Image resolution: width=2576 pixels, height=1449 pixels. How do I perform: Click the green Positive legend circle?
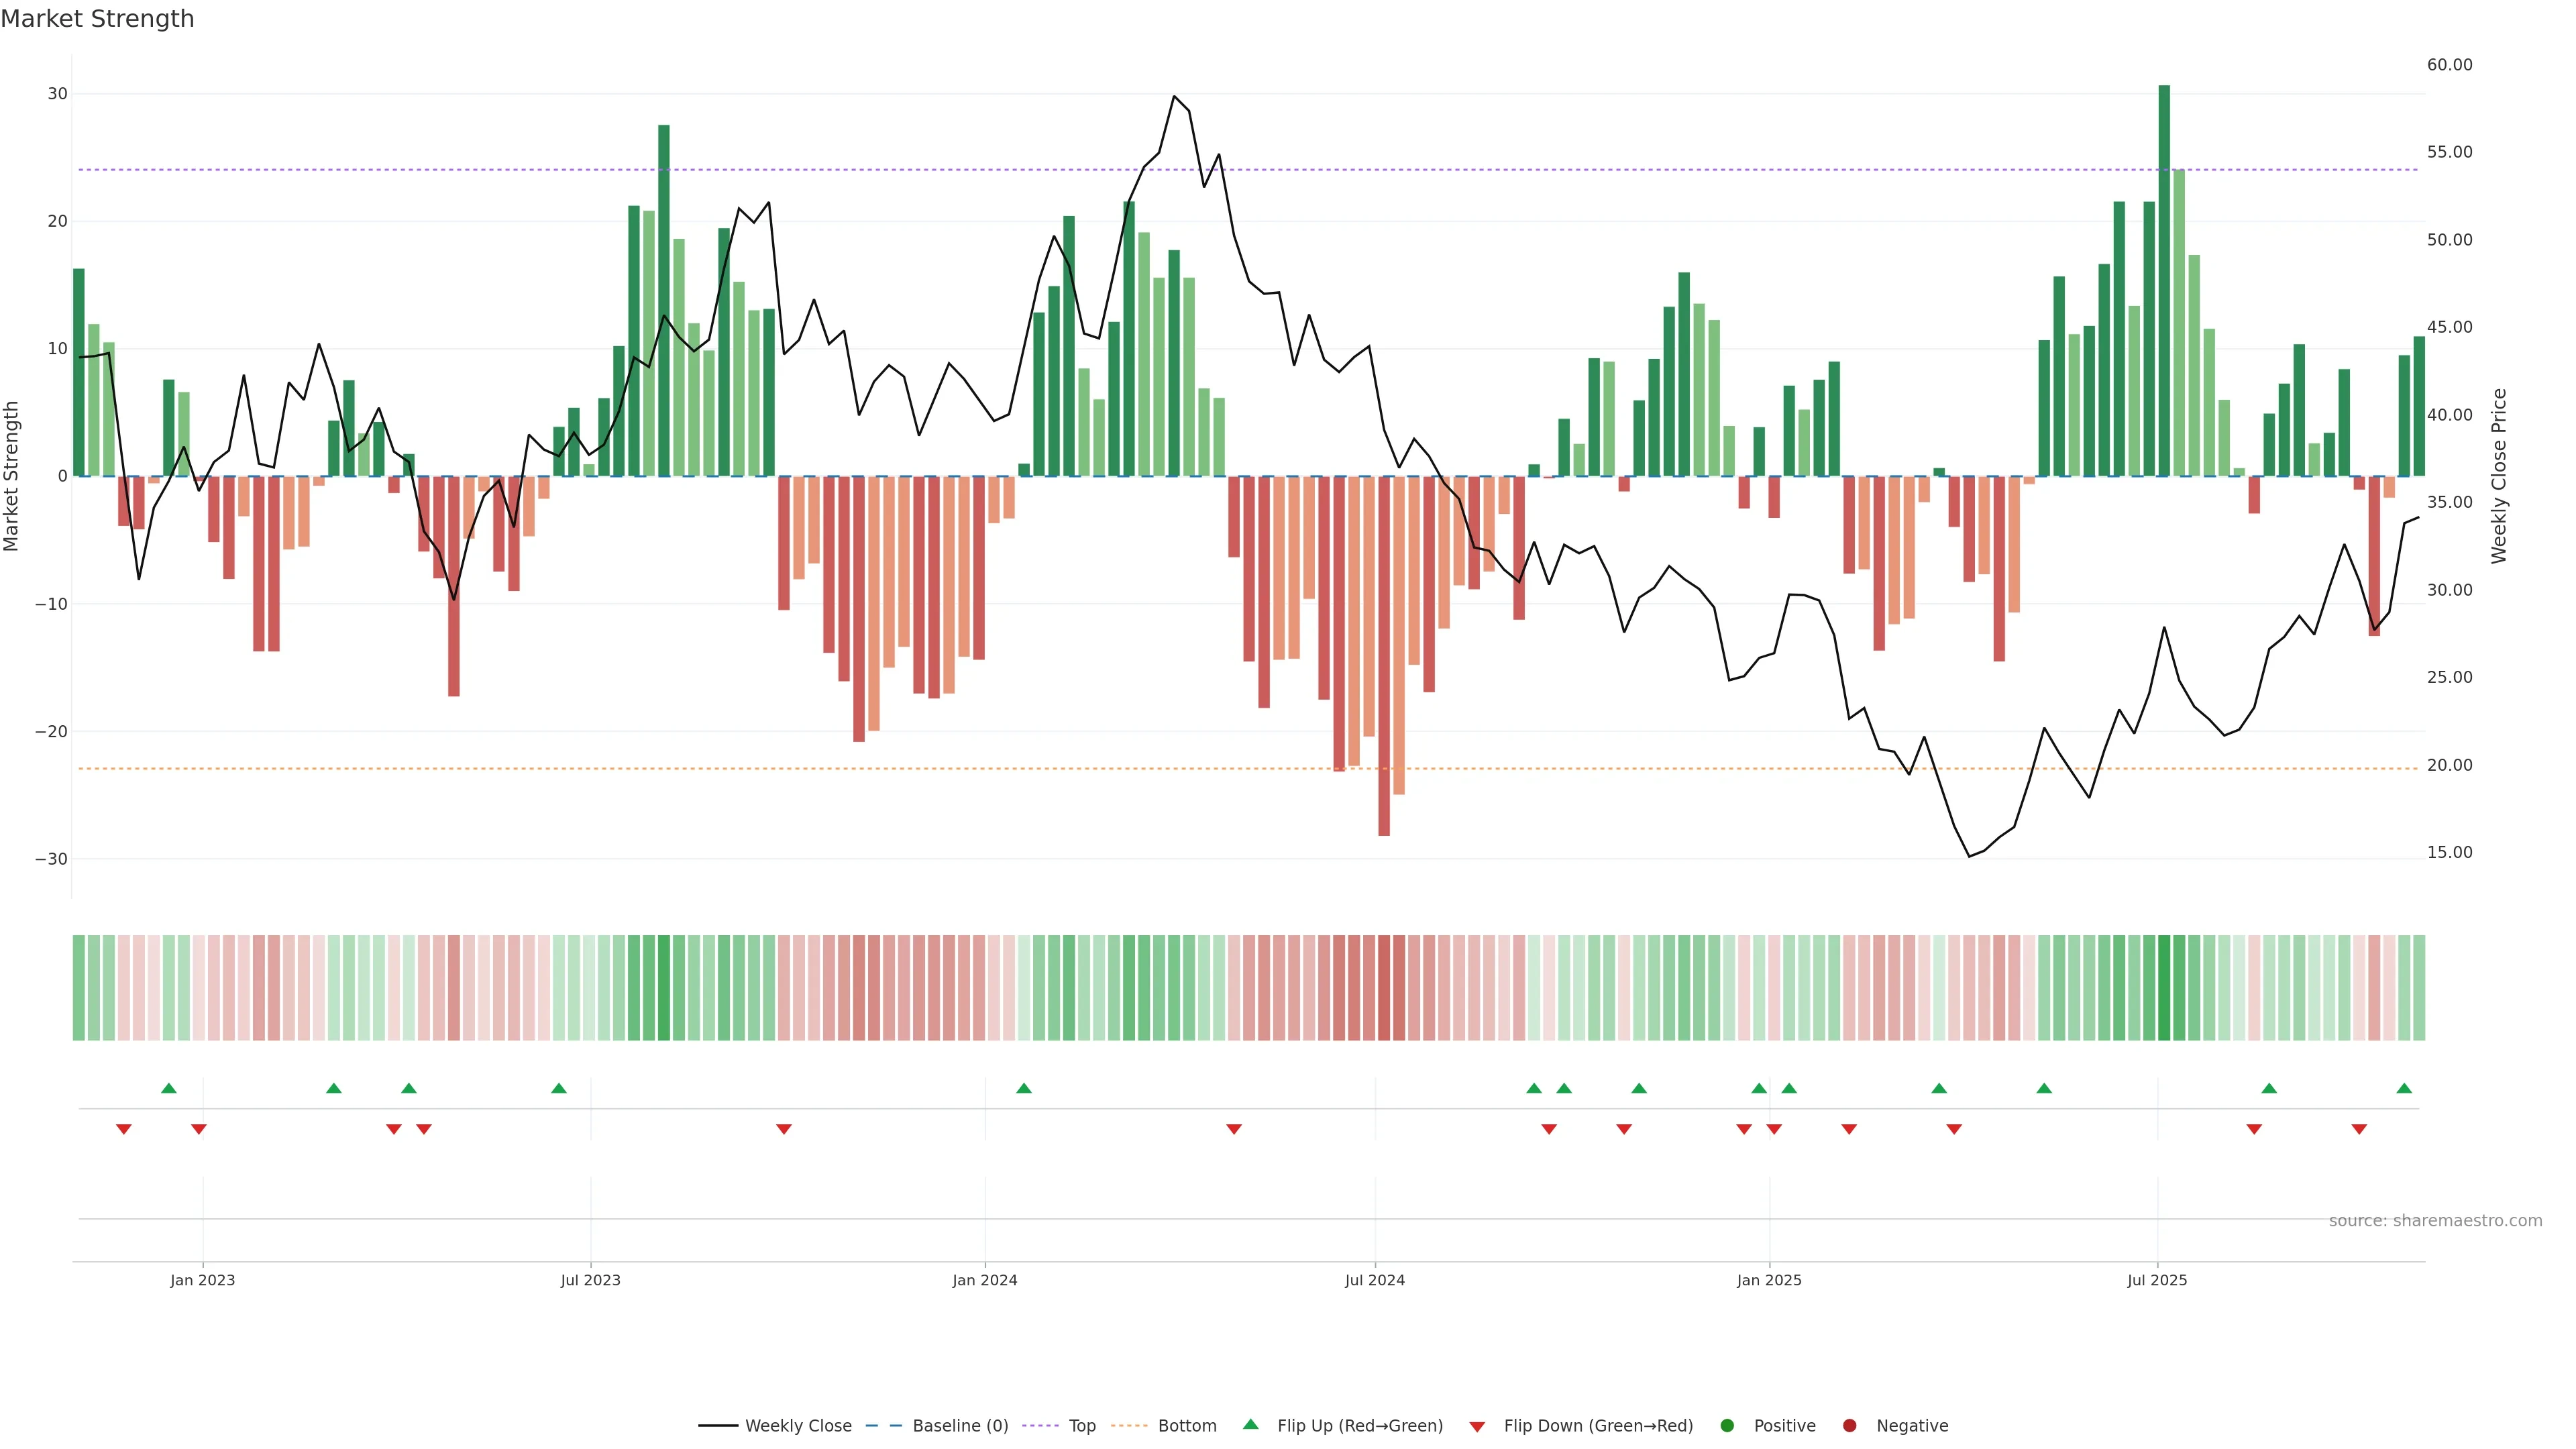(1727, 1425)
